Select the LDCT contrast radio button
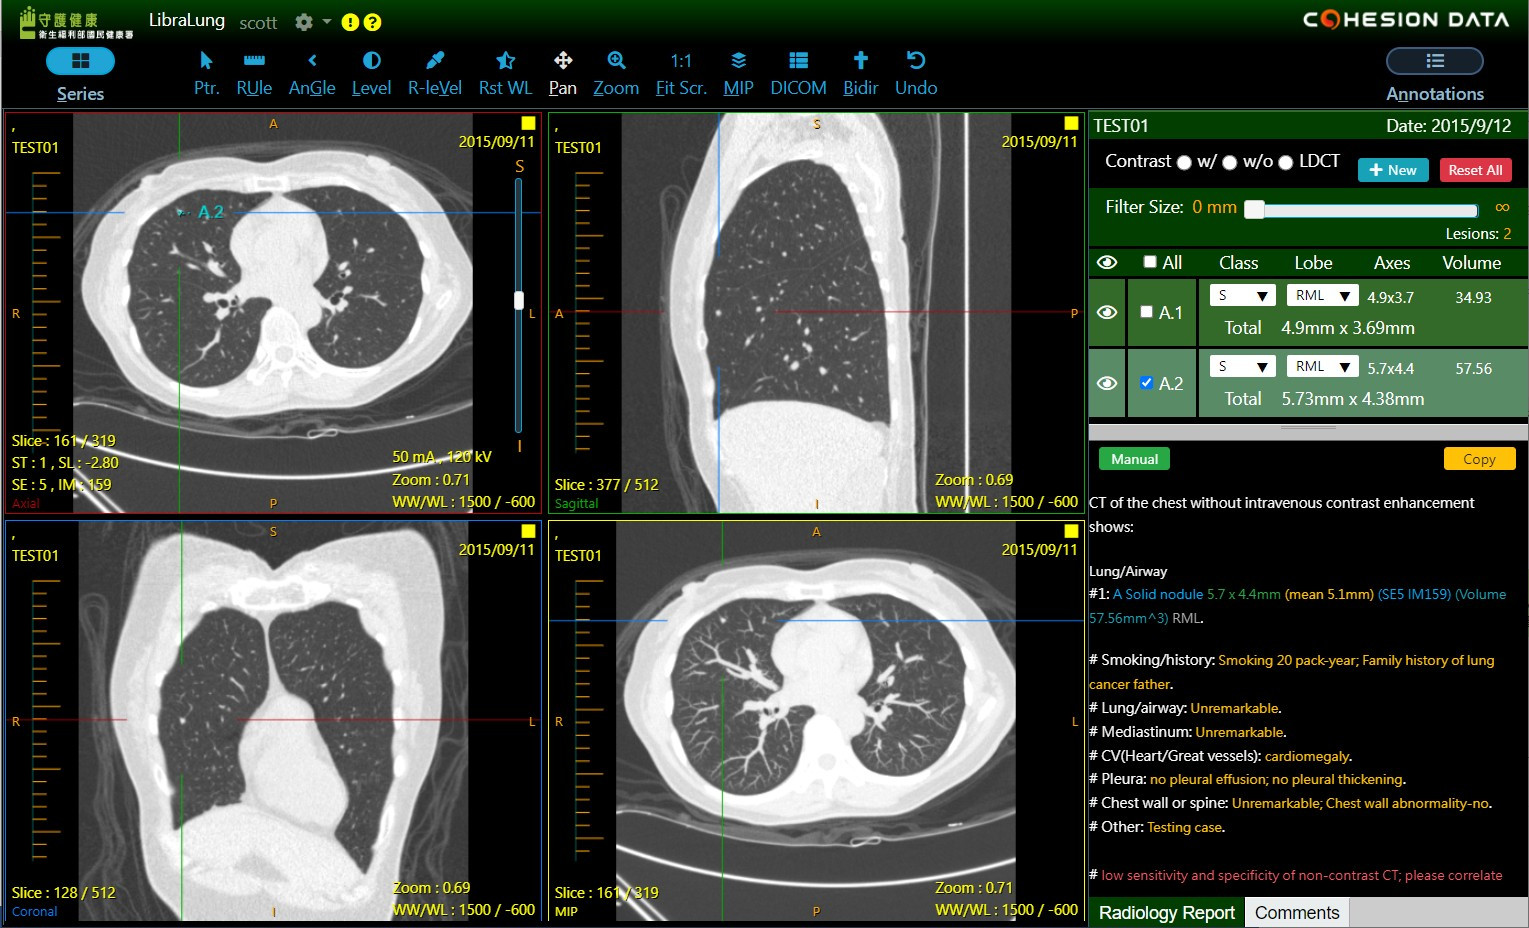This screenshot has height=928, width=1529. coord(1286,162)
